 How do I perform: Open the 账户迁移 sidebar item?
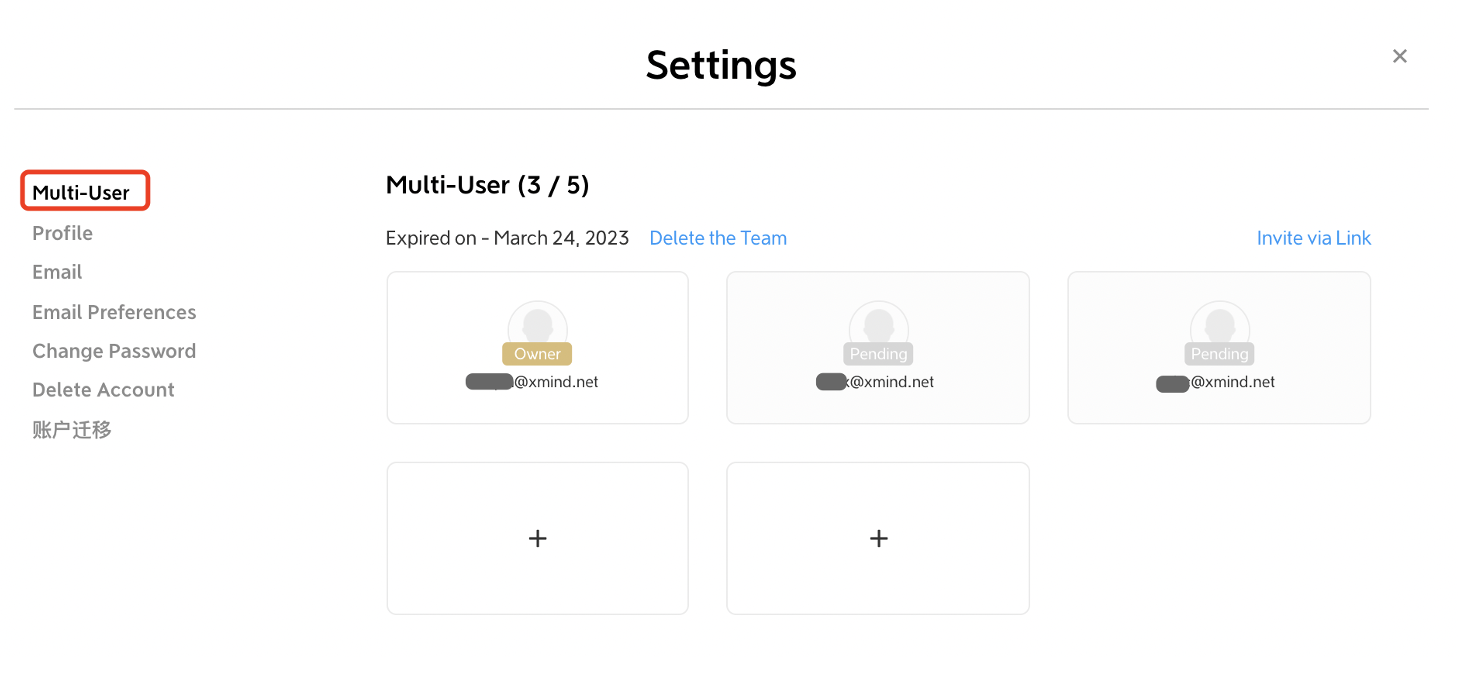tap(72, 430)
